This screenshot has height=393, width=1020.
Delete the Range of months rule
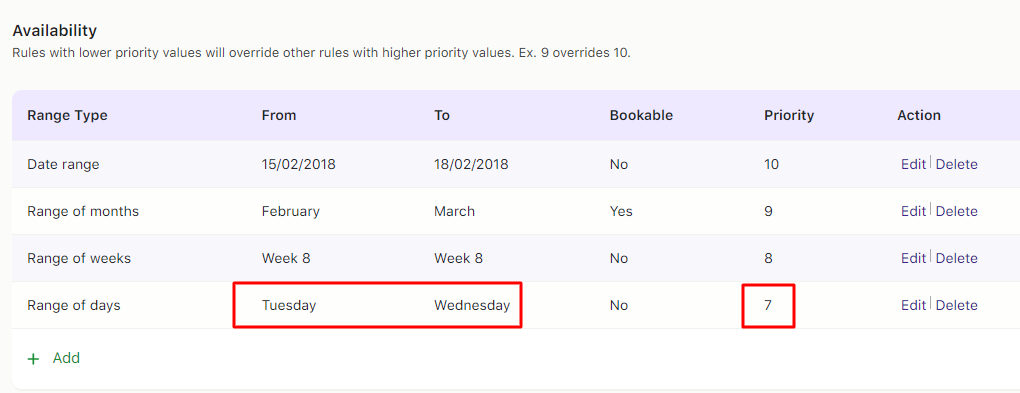pos(956,211)
